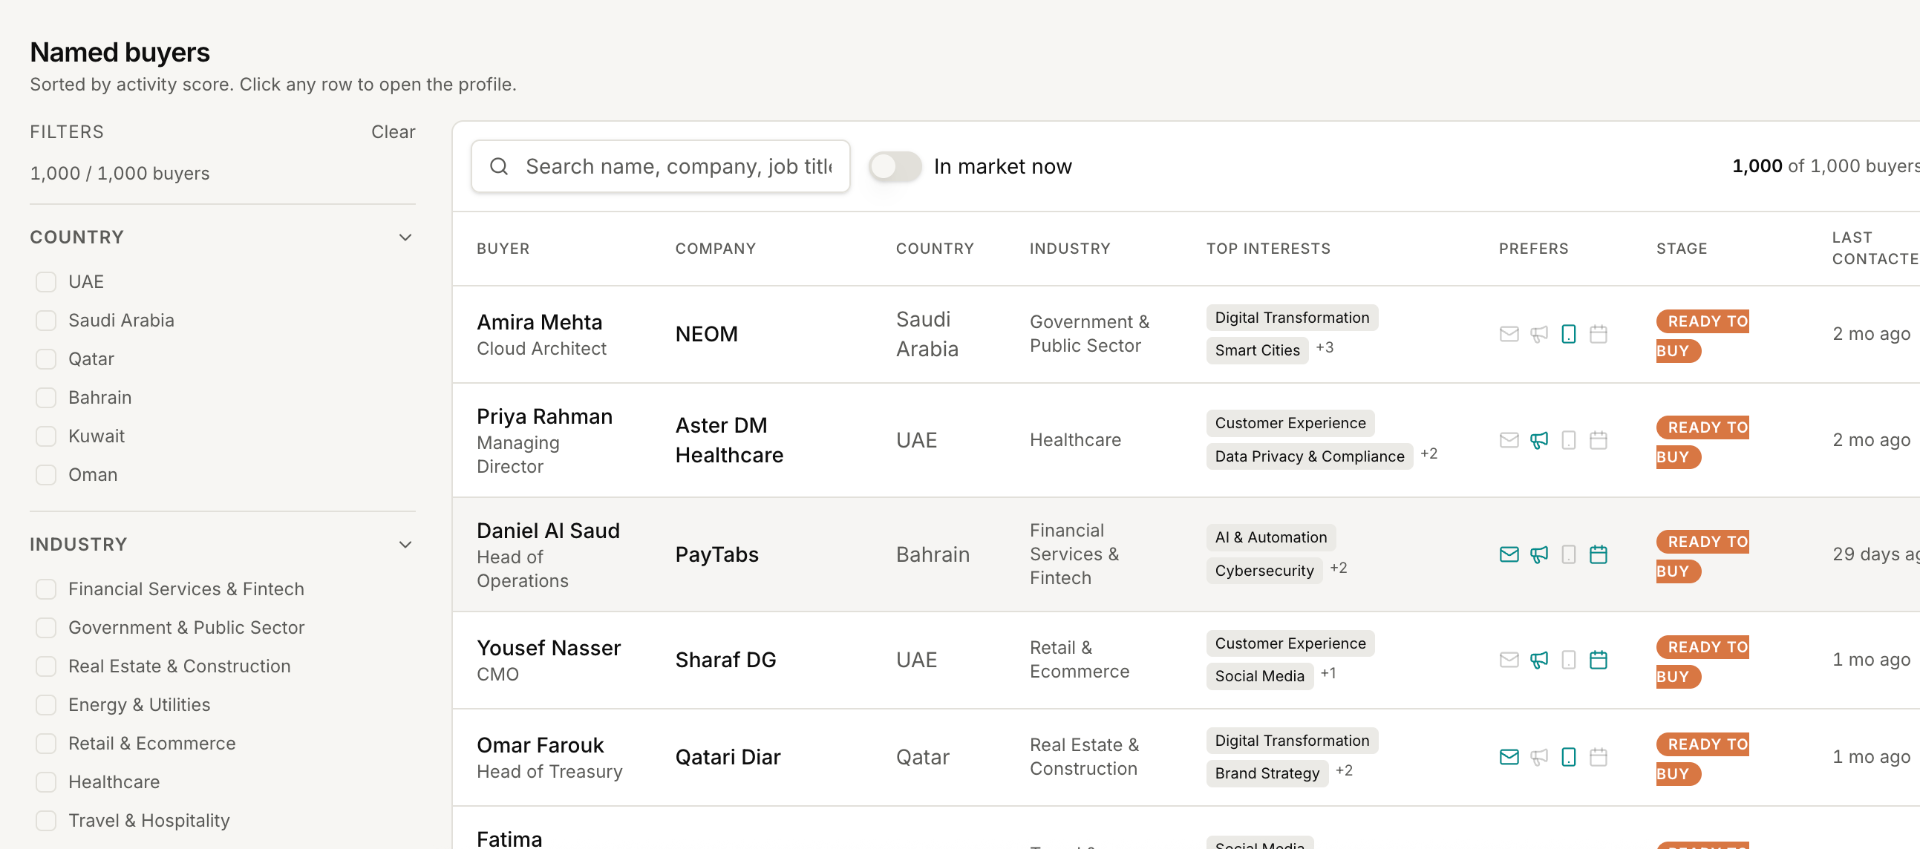Check Real Estate & Construction filter
Image resolution: width=1920 pixels, height=849 pixels.
(x=46, y=666)
